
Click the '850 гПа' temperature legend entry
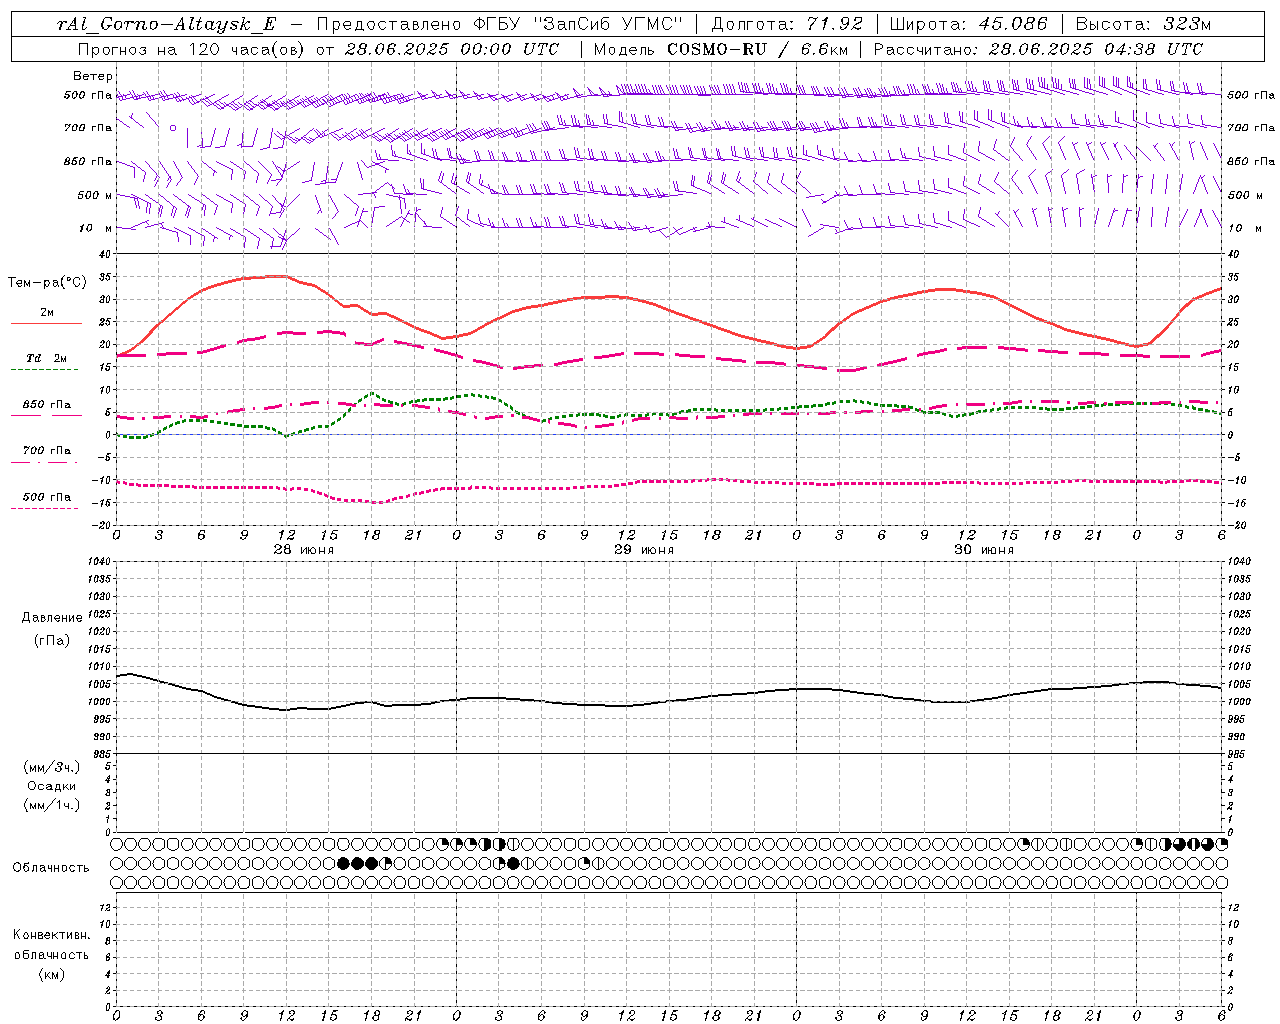(47, 405)
